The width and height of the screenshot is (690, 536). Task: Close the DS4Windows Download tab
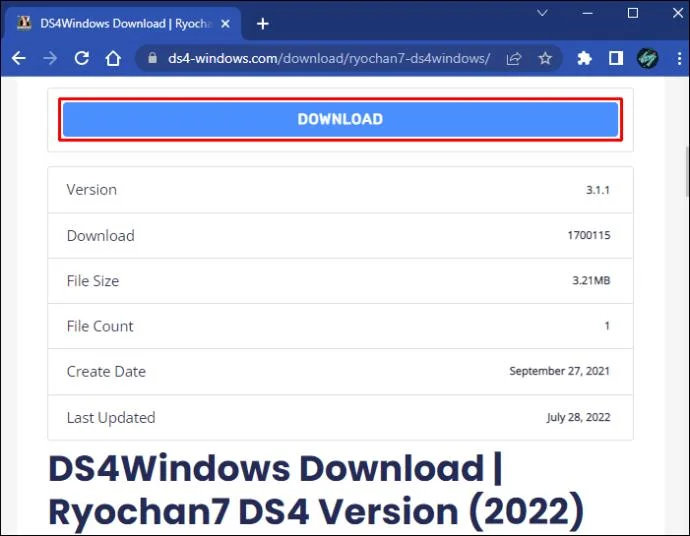click(x=225, y=24)
